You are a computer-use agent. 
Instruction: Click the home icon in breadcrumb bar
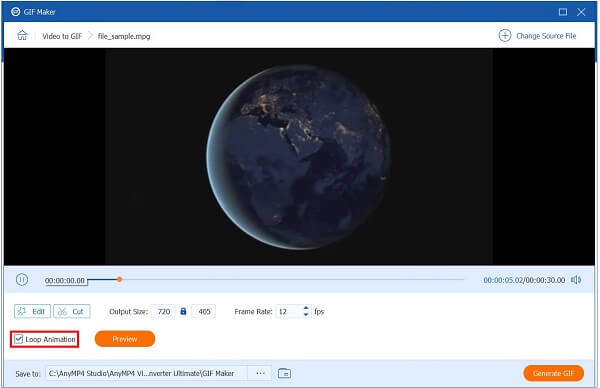click(22, 36)
